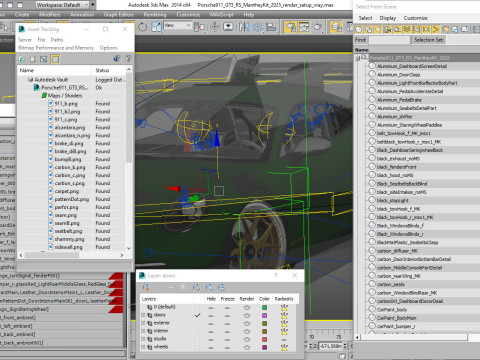480x360 pixels.
Task: Open the Graph Editors menu
Action: pos(119,15)
